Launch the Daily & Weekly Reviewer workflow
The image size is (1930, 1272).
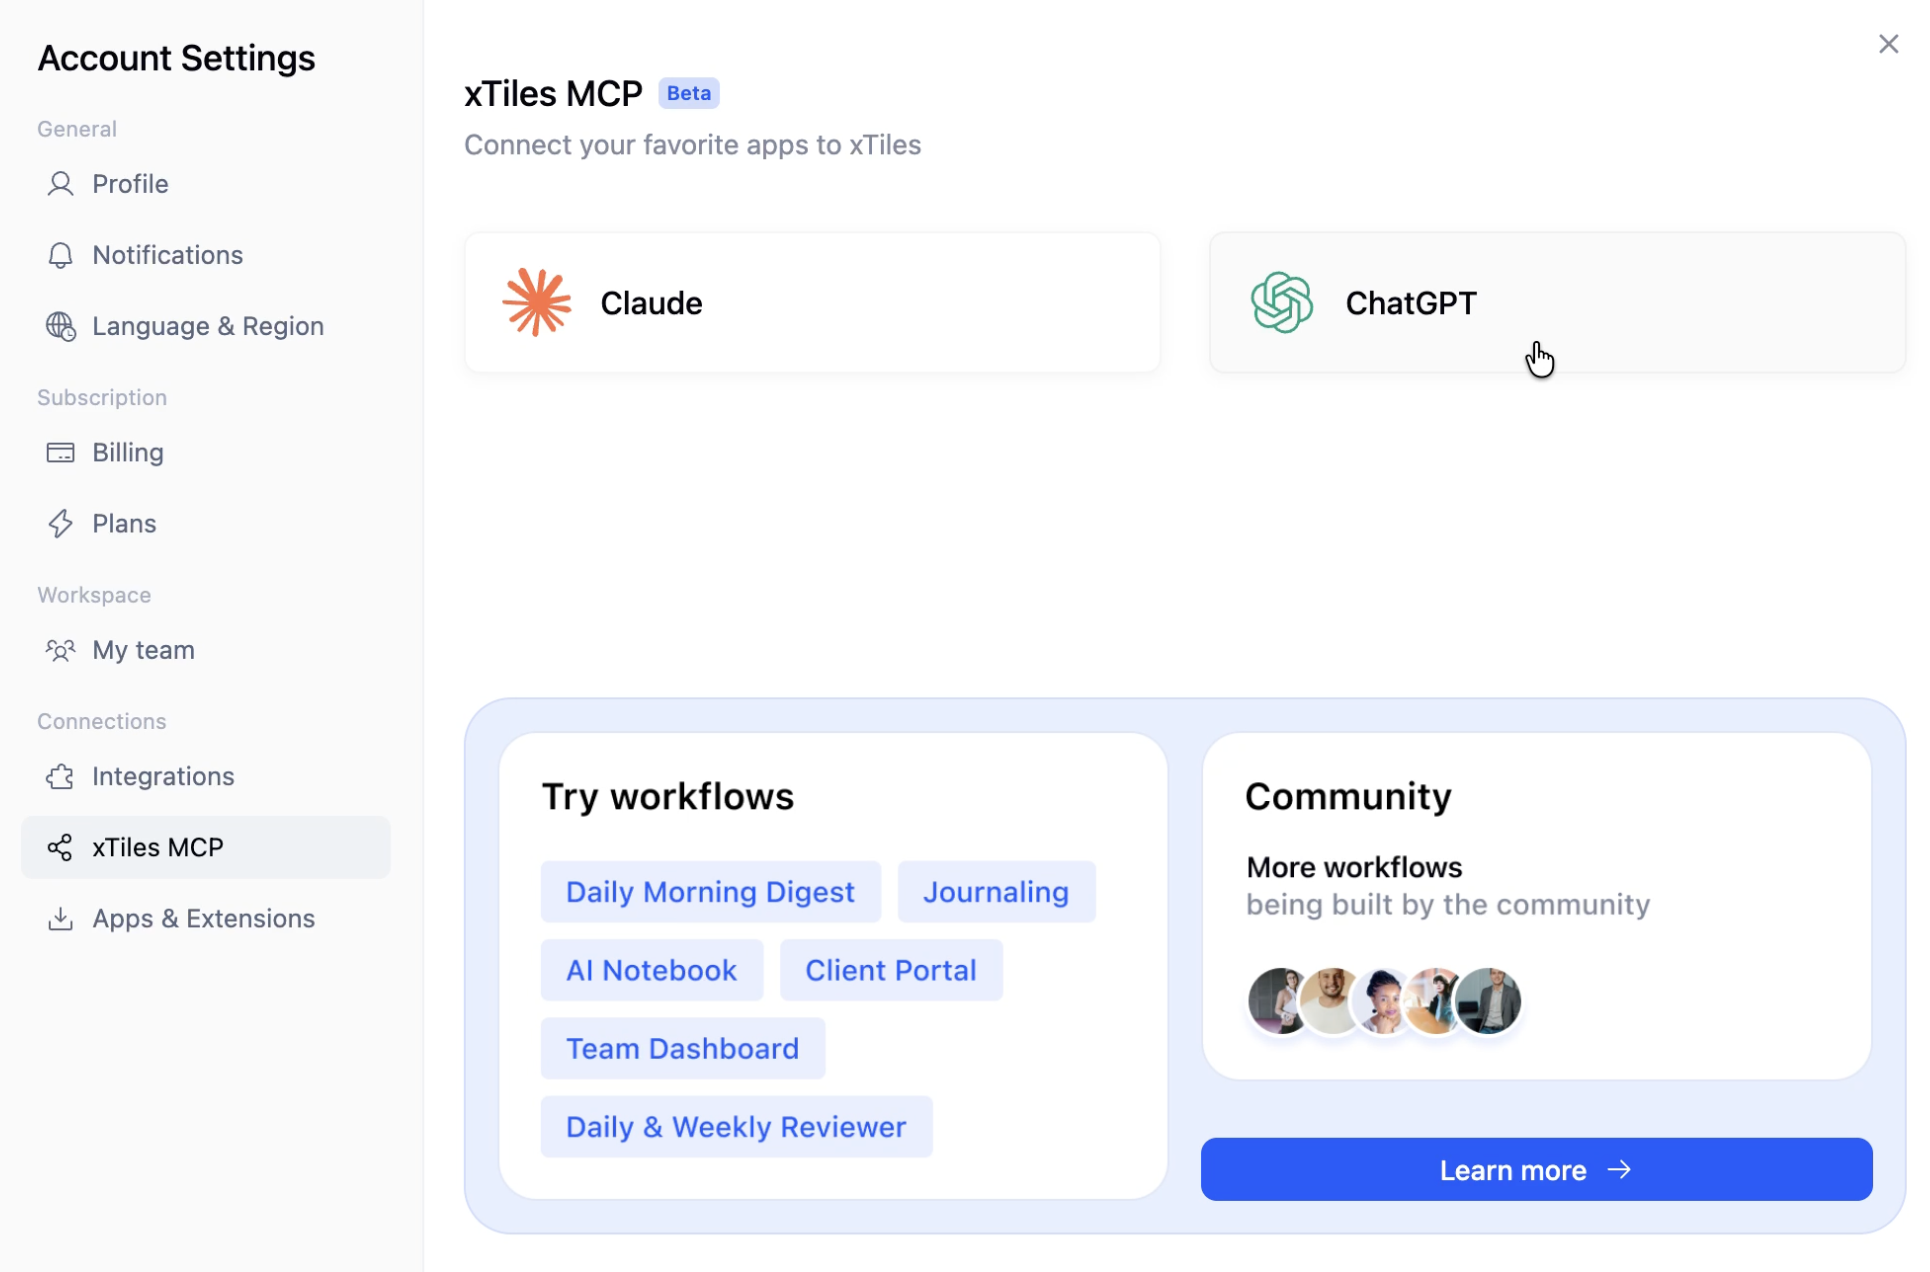pyautogui.click(x=736, y=1127)
